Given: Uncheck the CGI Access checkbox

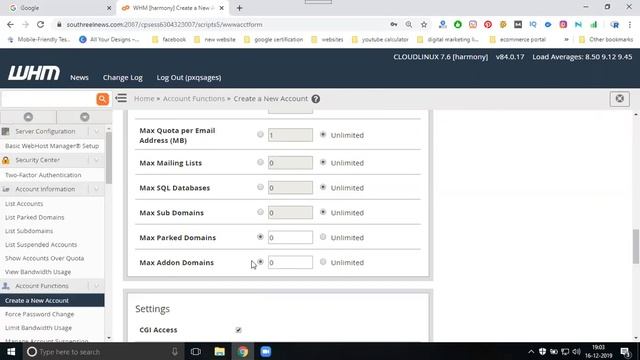Looking at the screenshot, I should point(238,330).
